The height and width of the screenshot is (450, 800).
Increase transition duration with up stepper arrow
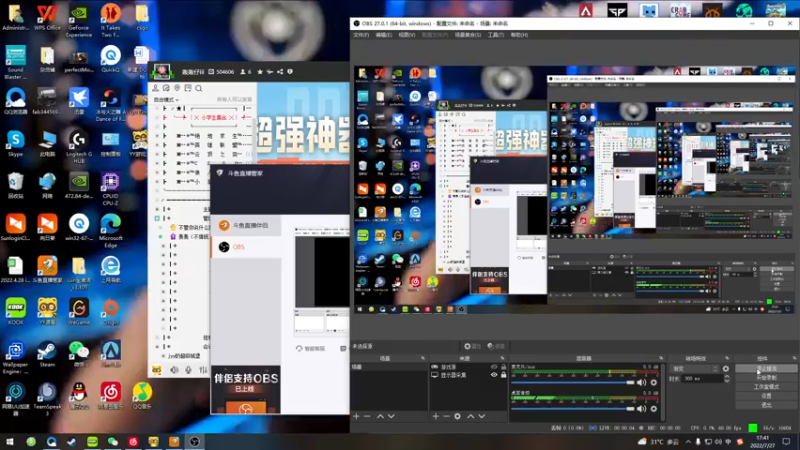pos(727,377)
